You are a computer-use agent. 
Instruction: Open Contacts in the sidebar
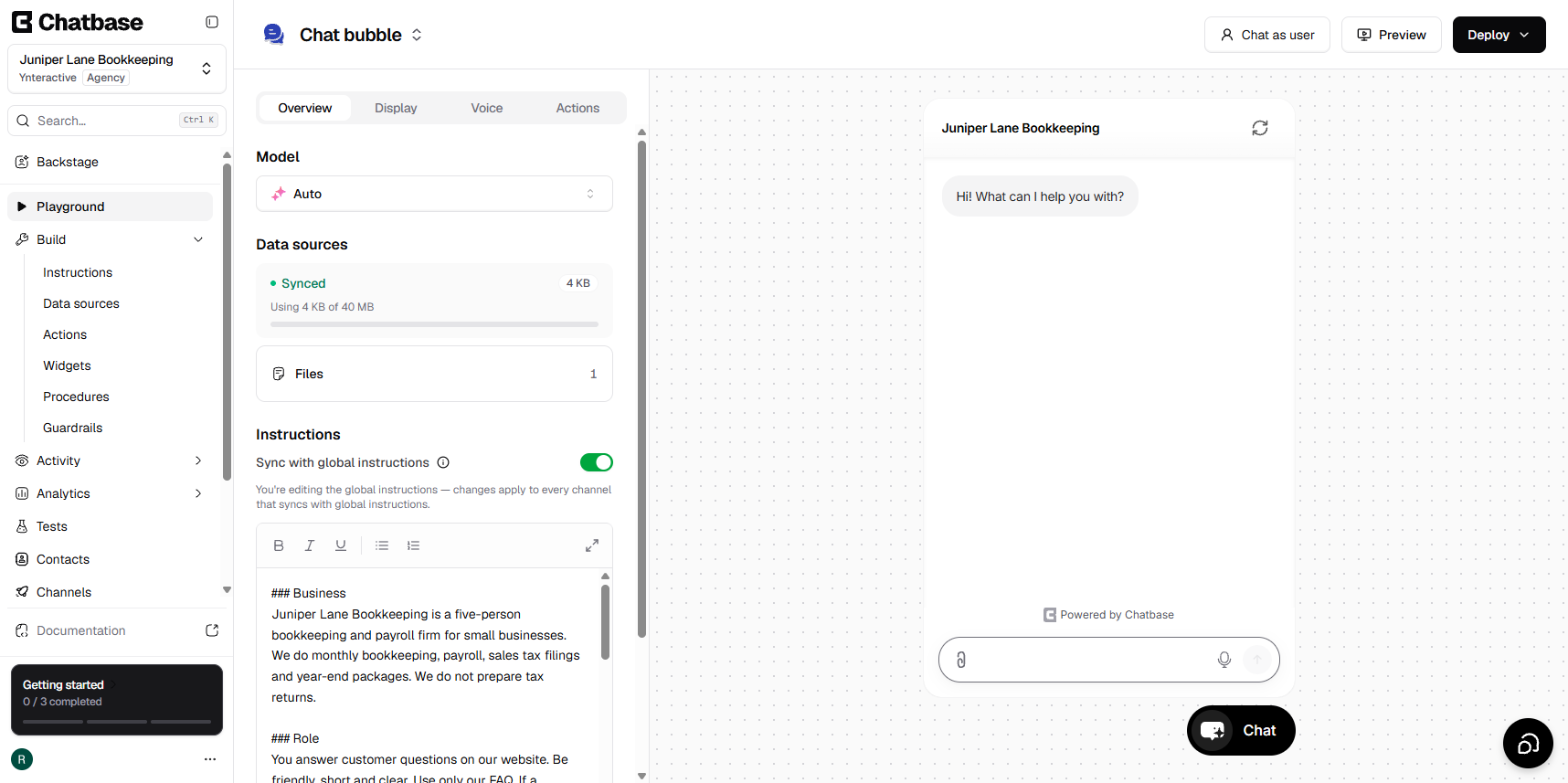click(x=110, y=559)
